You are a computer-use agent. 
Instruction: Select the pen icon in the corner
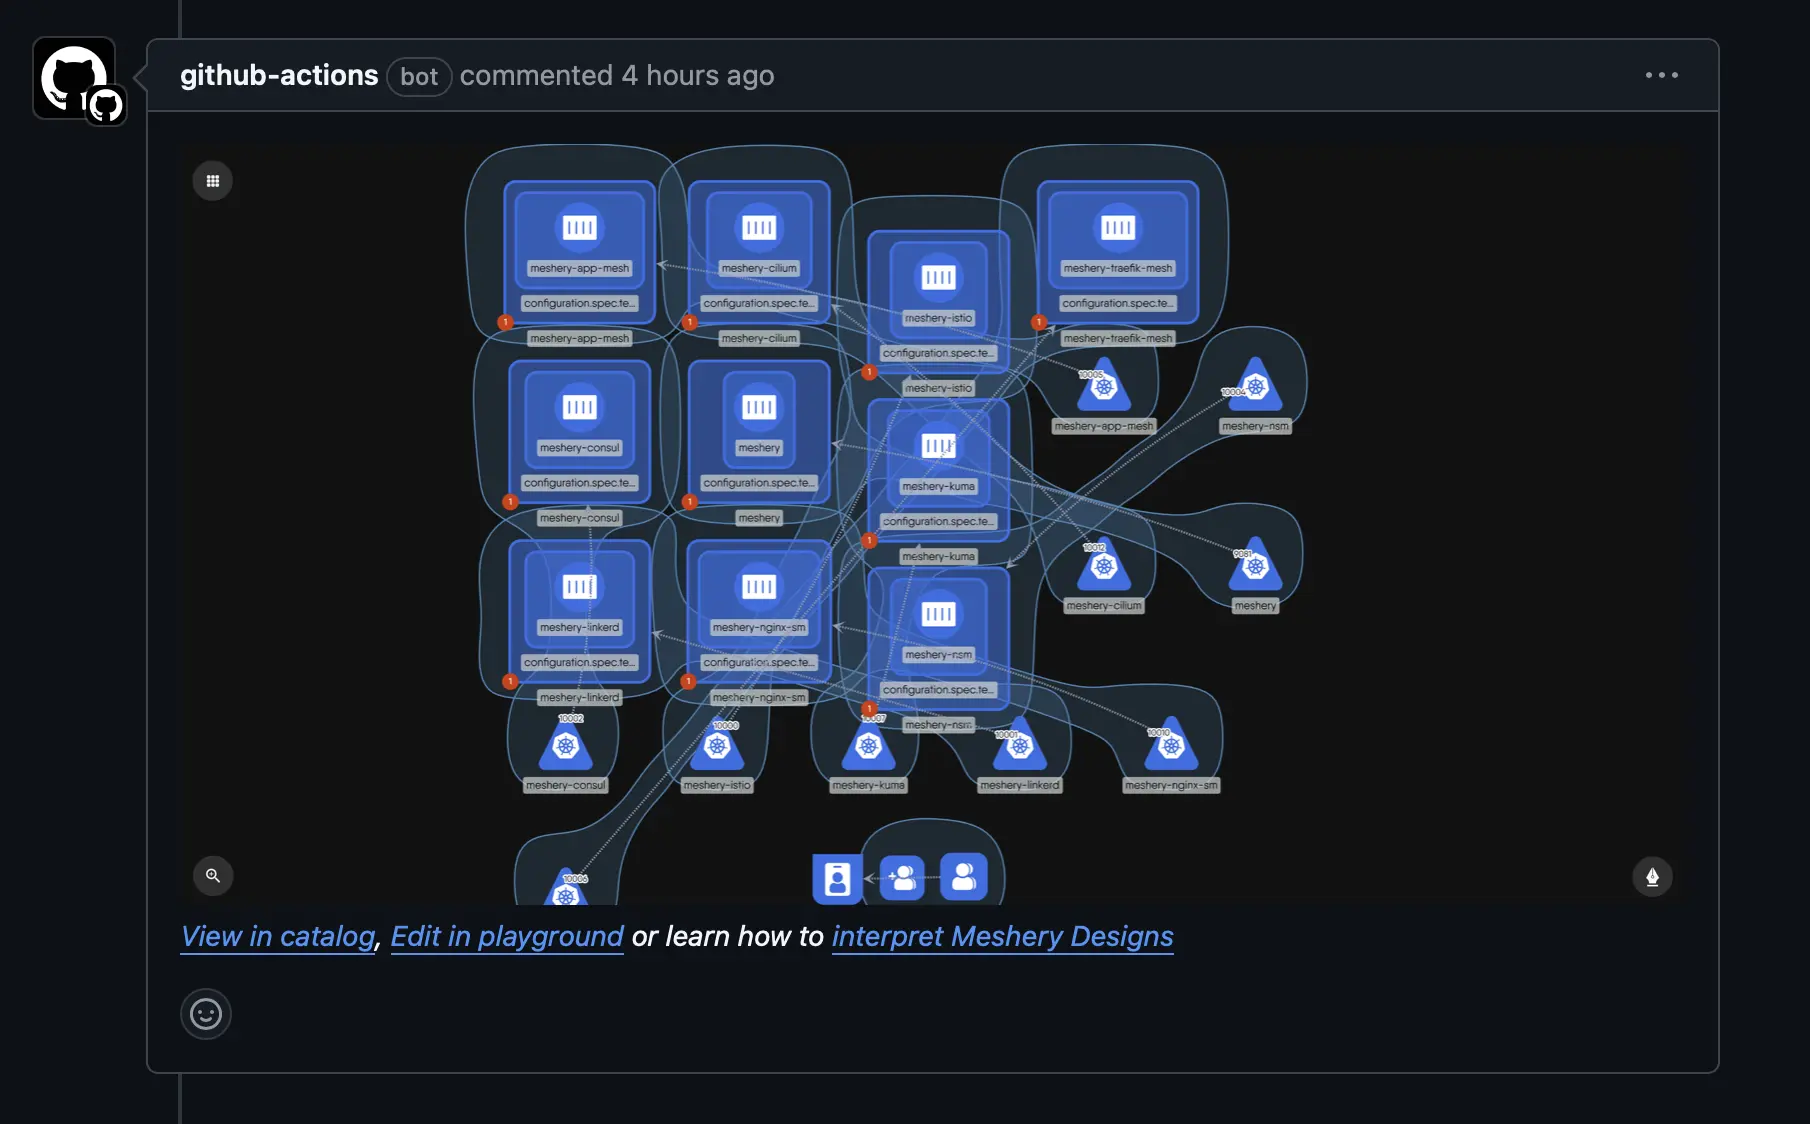coord(1652,876)
